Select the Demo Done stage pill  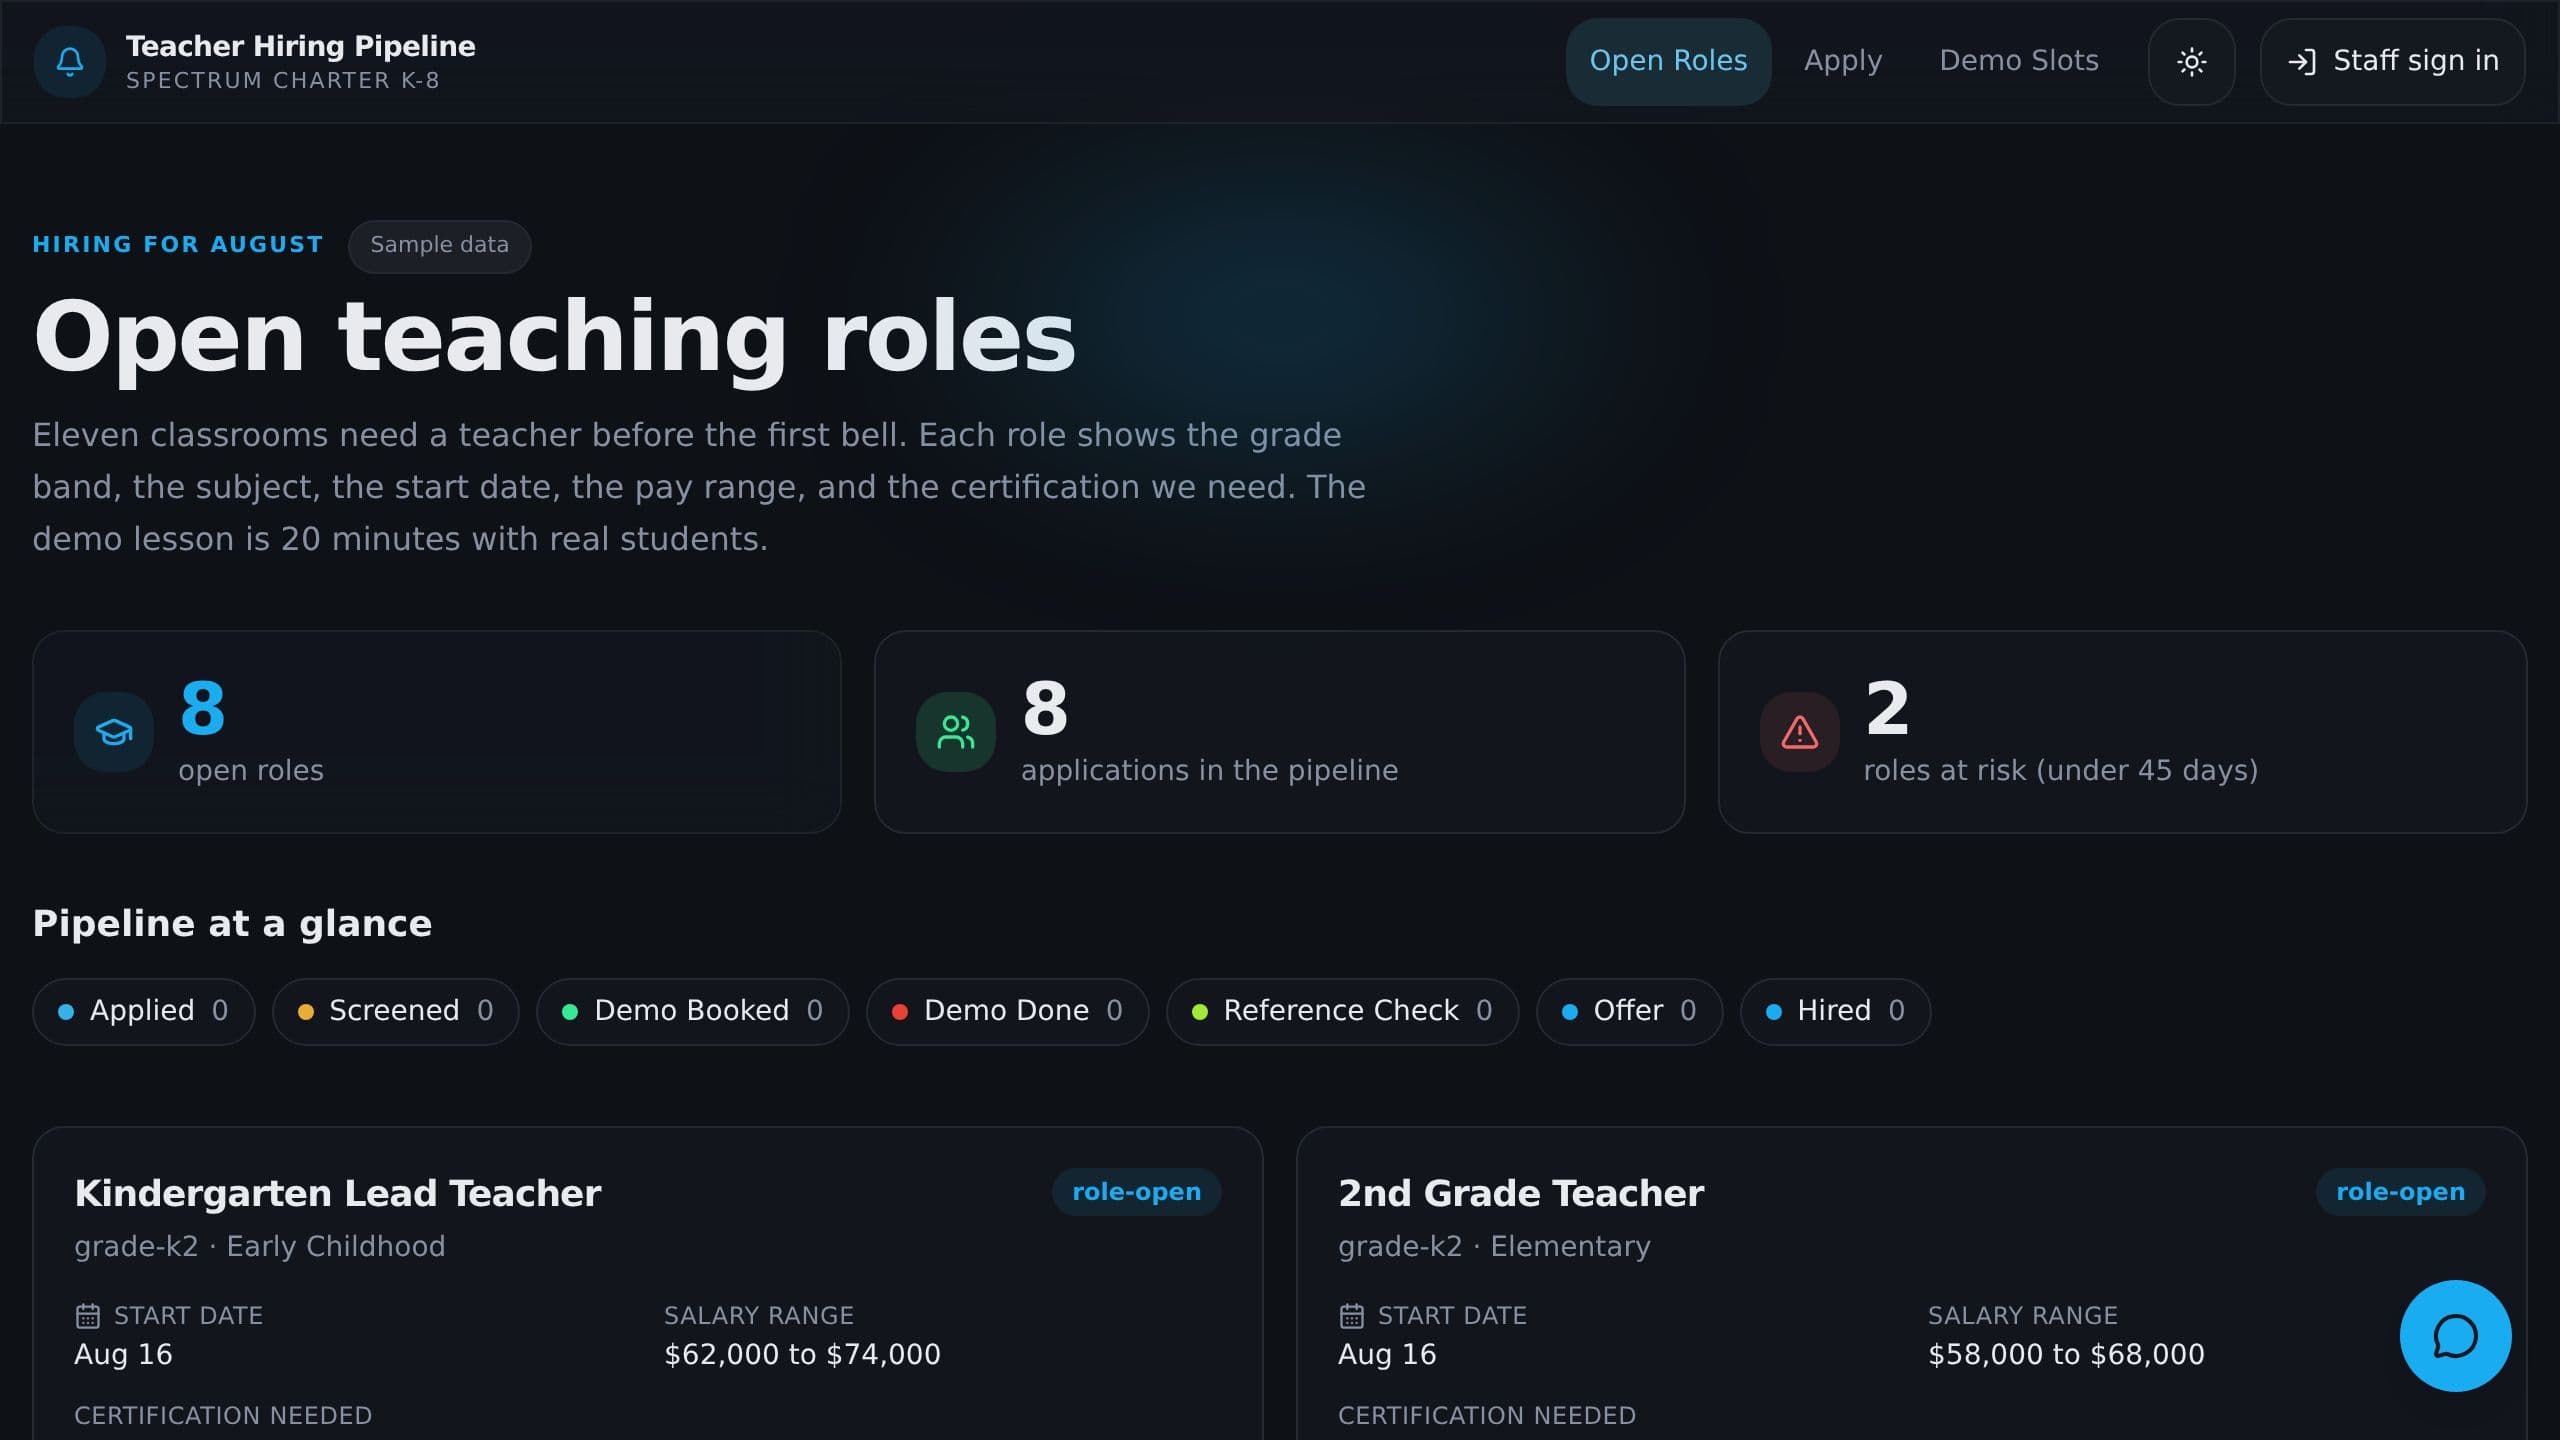tap(1007, 1011)
